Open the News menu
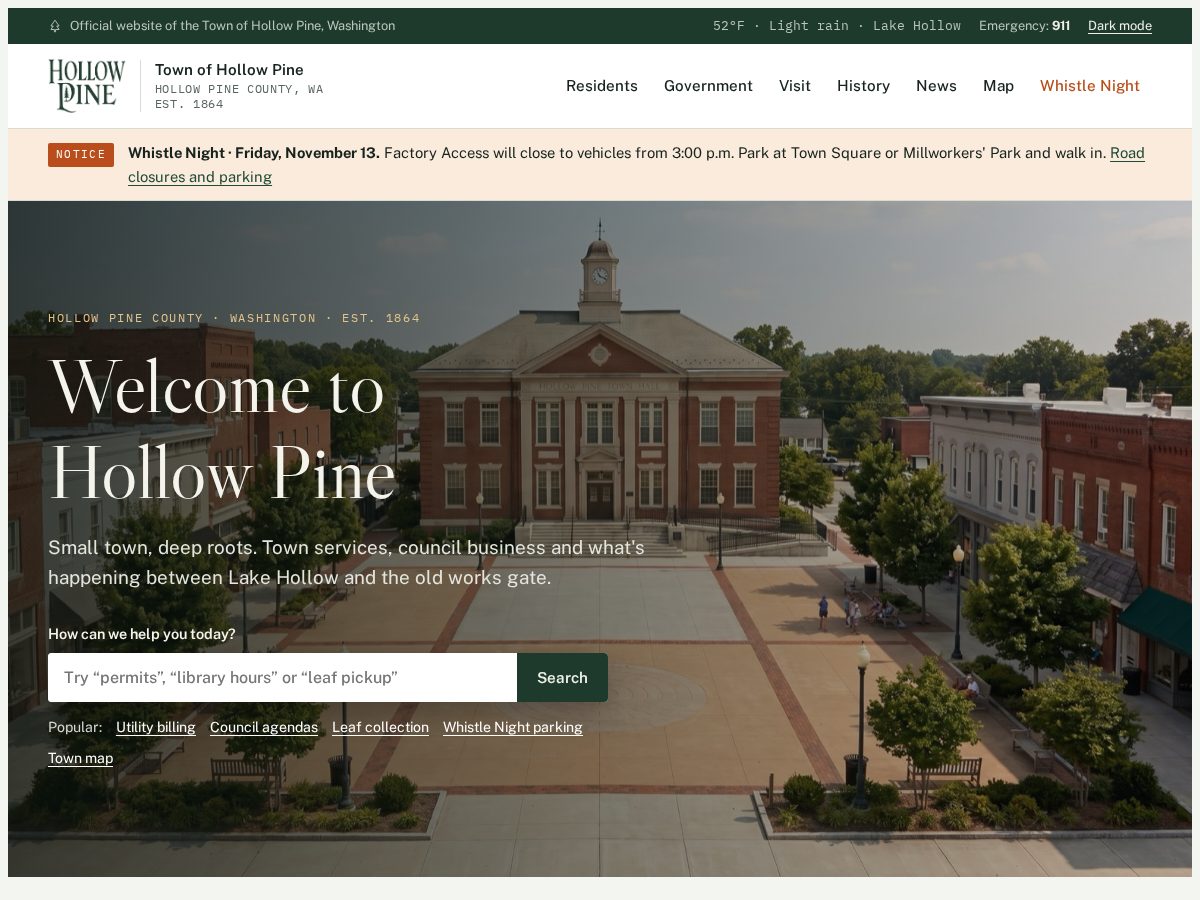Image resolution: width=1200 pixels, height=900 pixels. tap(936, 86)
